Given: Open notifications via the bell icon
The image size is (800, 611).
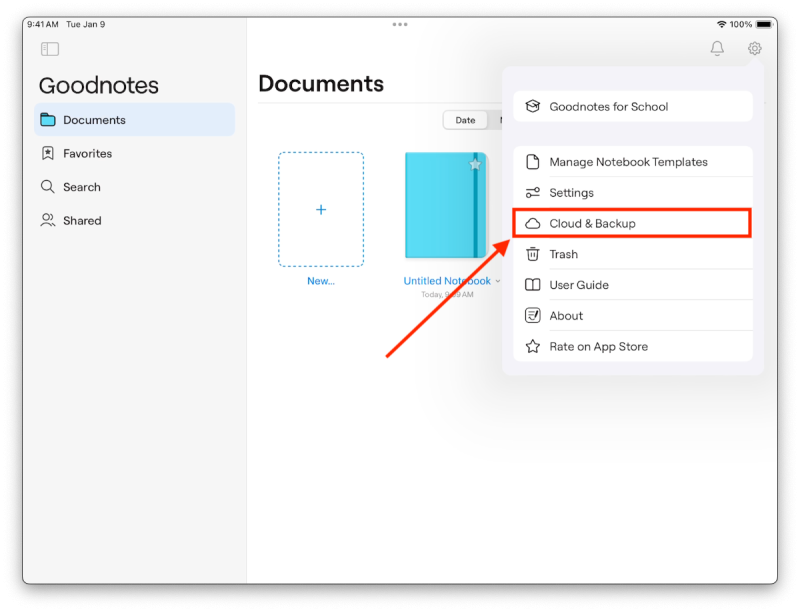Looking at the screenshot, I should (x=716, y=47).
